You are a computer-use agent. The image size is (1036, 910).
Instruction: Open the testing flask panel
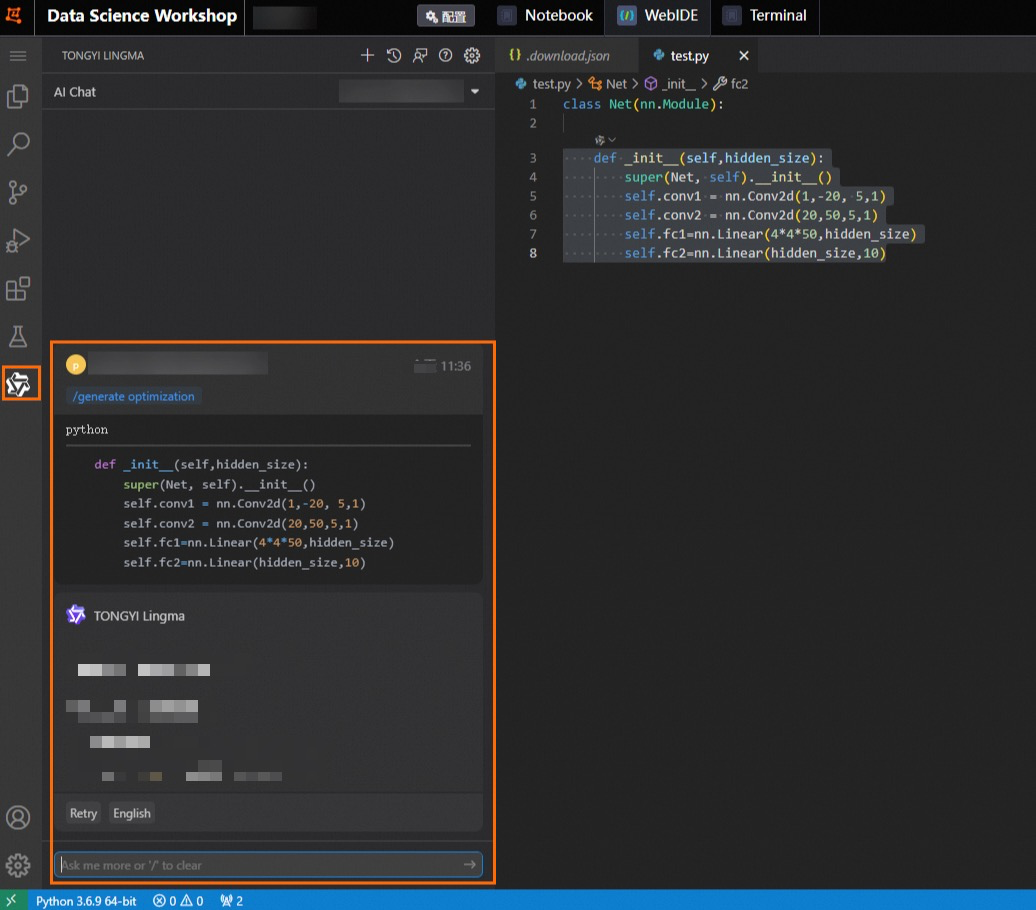20,336
